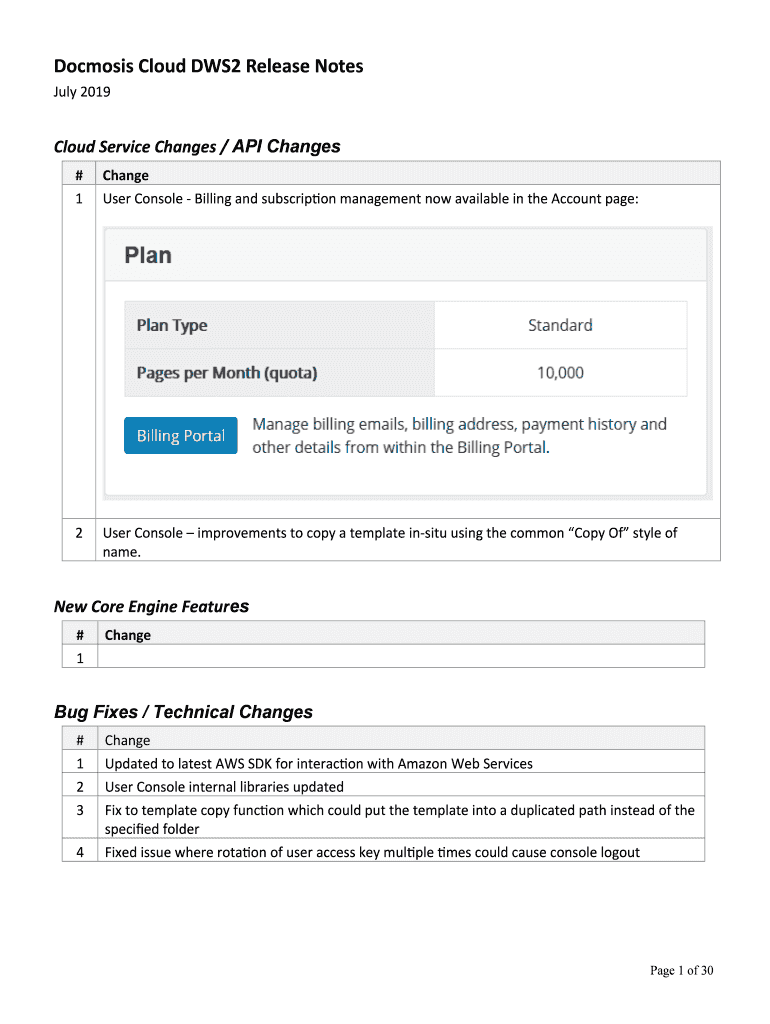Click the Plan heading in the screenshot
This screenshot has width=770, height=1024.
tap(148, 256)
